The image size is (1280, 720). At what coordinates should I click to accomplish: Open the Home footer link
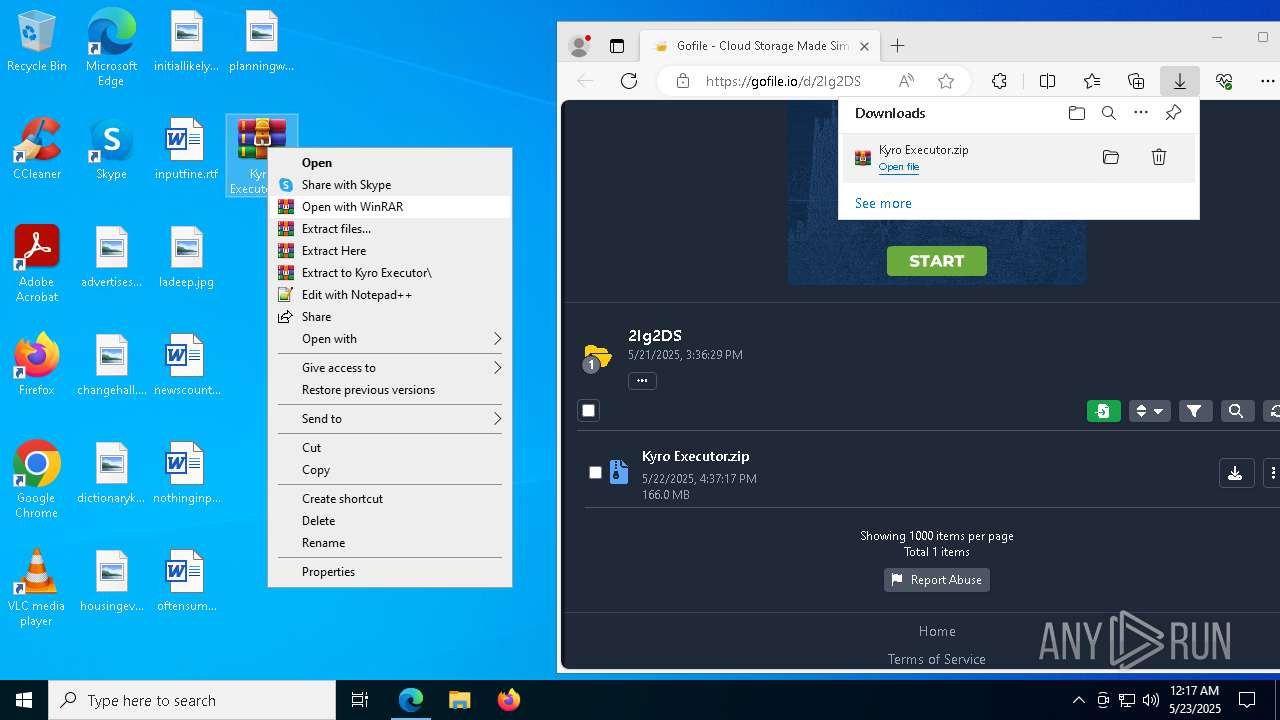(x=937, y=631)
